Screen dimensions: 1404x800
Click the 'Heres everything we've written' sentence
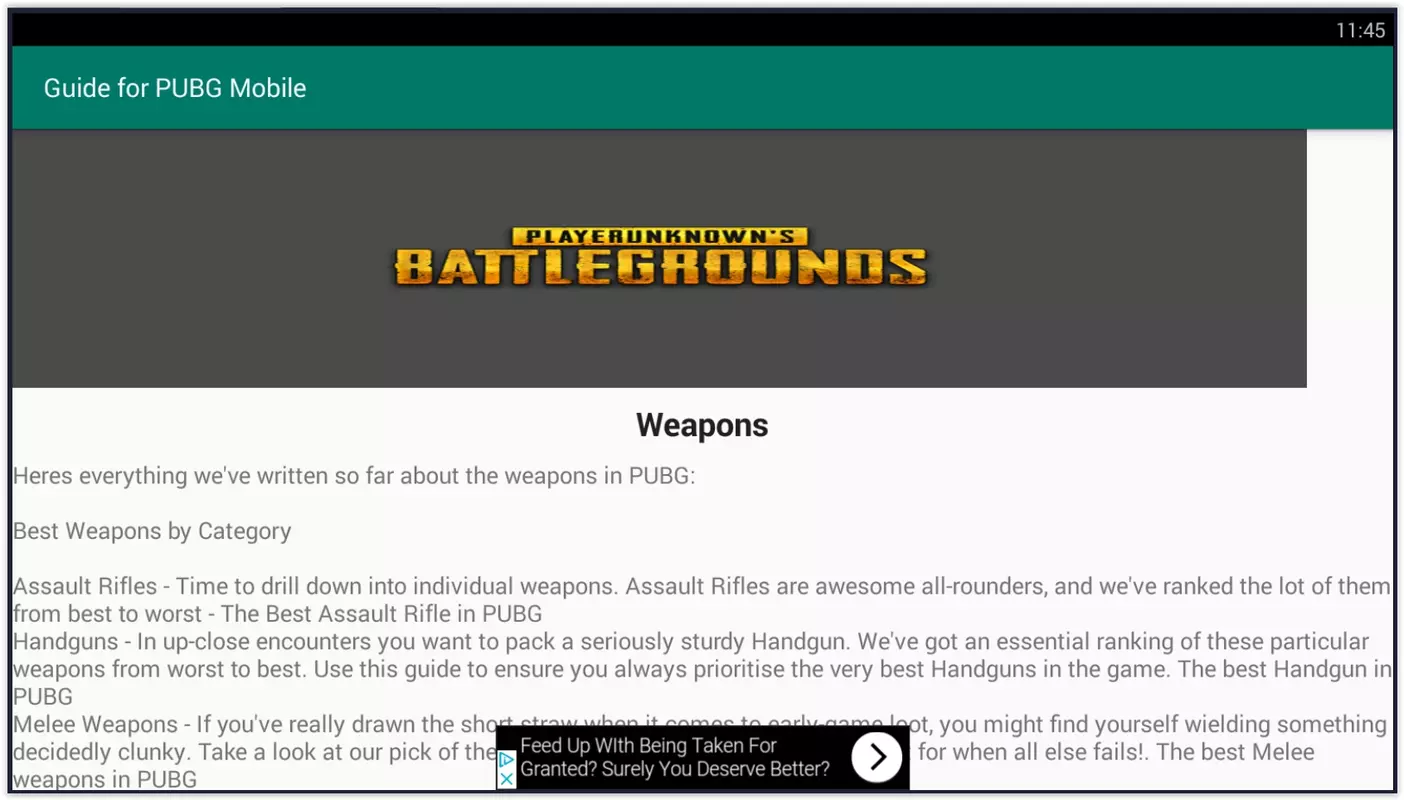click(354, 476)
